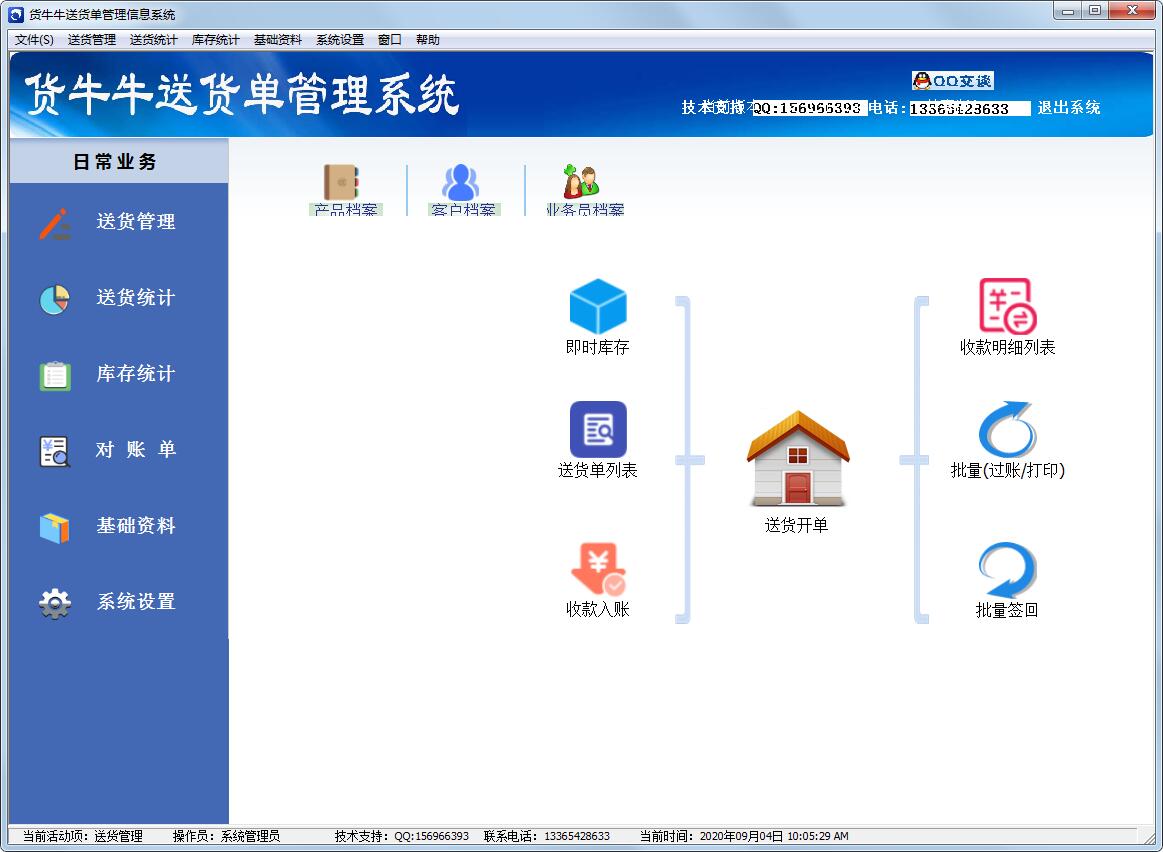Open the 帮助 help menu
This screenshot has height=852, width=1163.
427,40
